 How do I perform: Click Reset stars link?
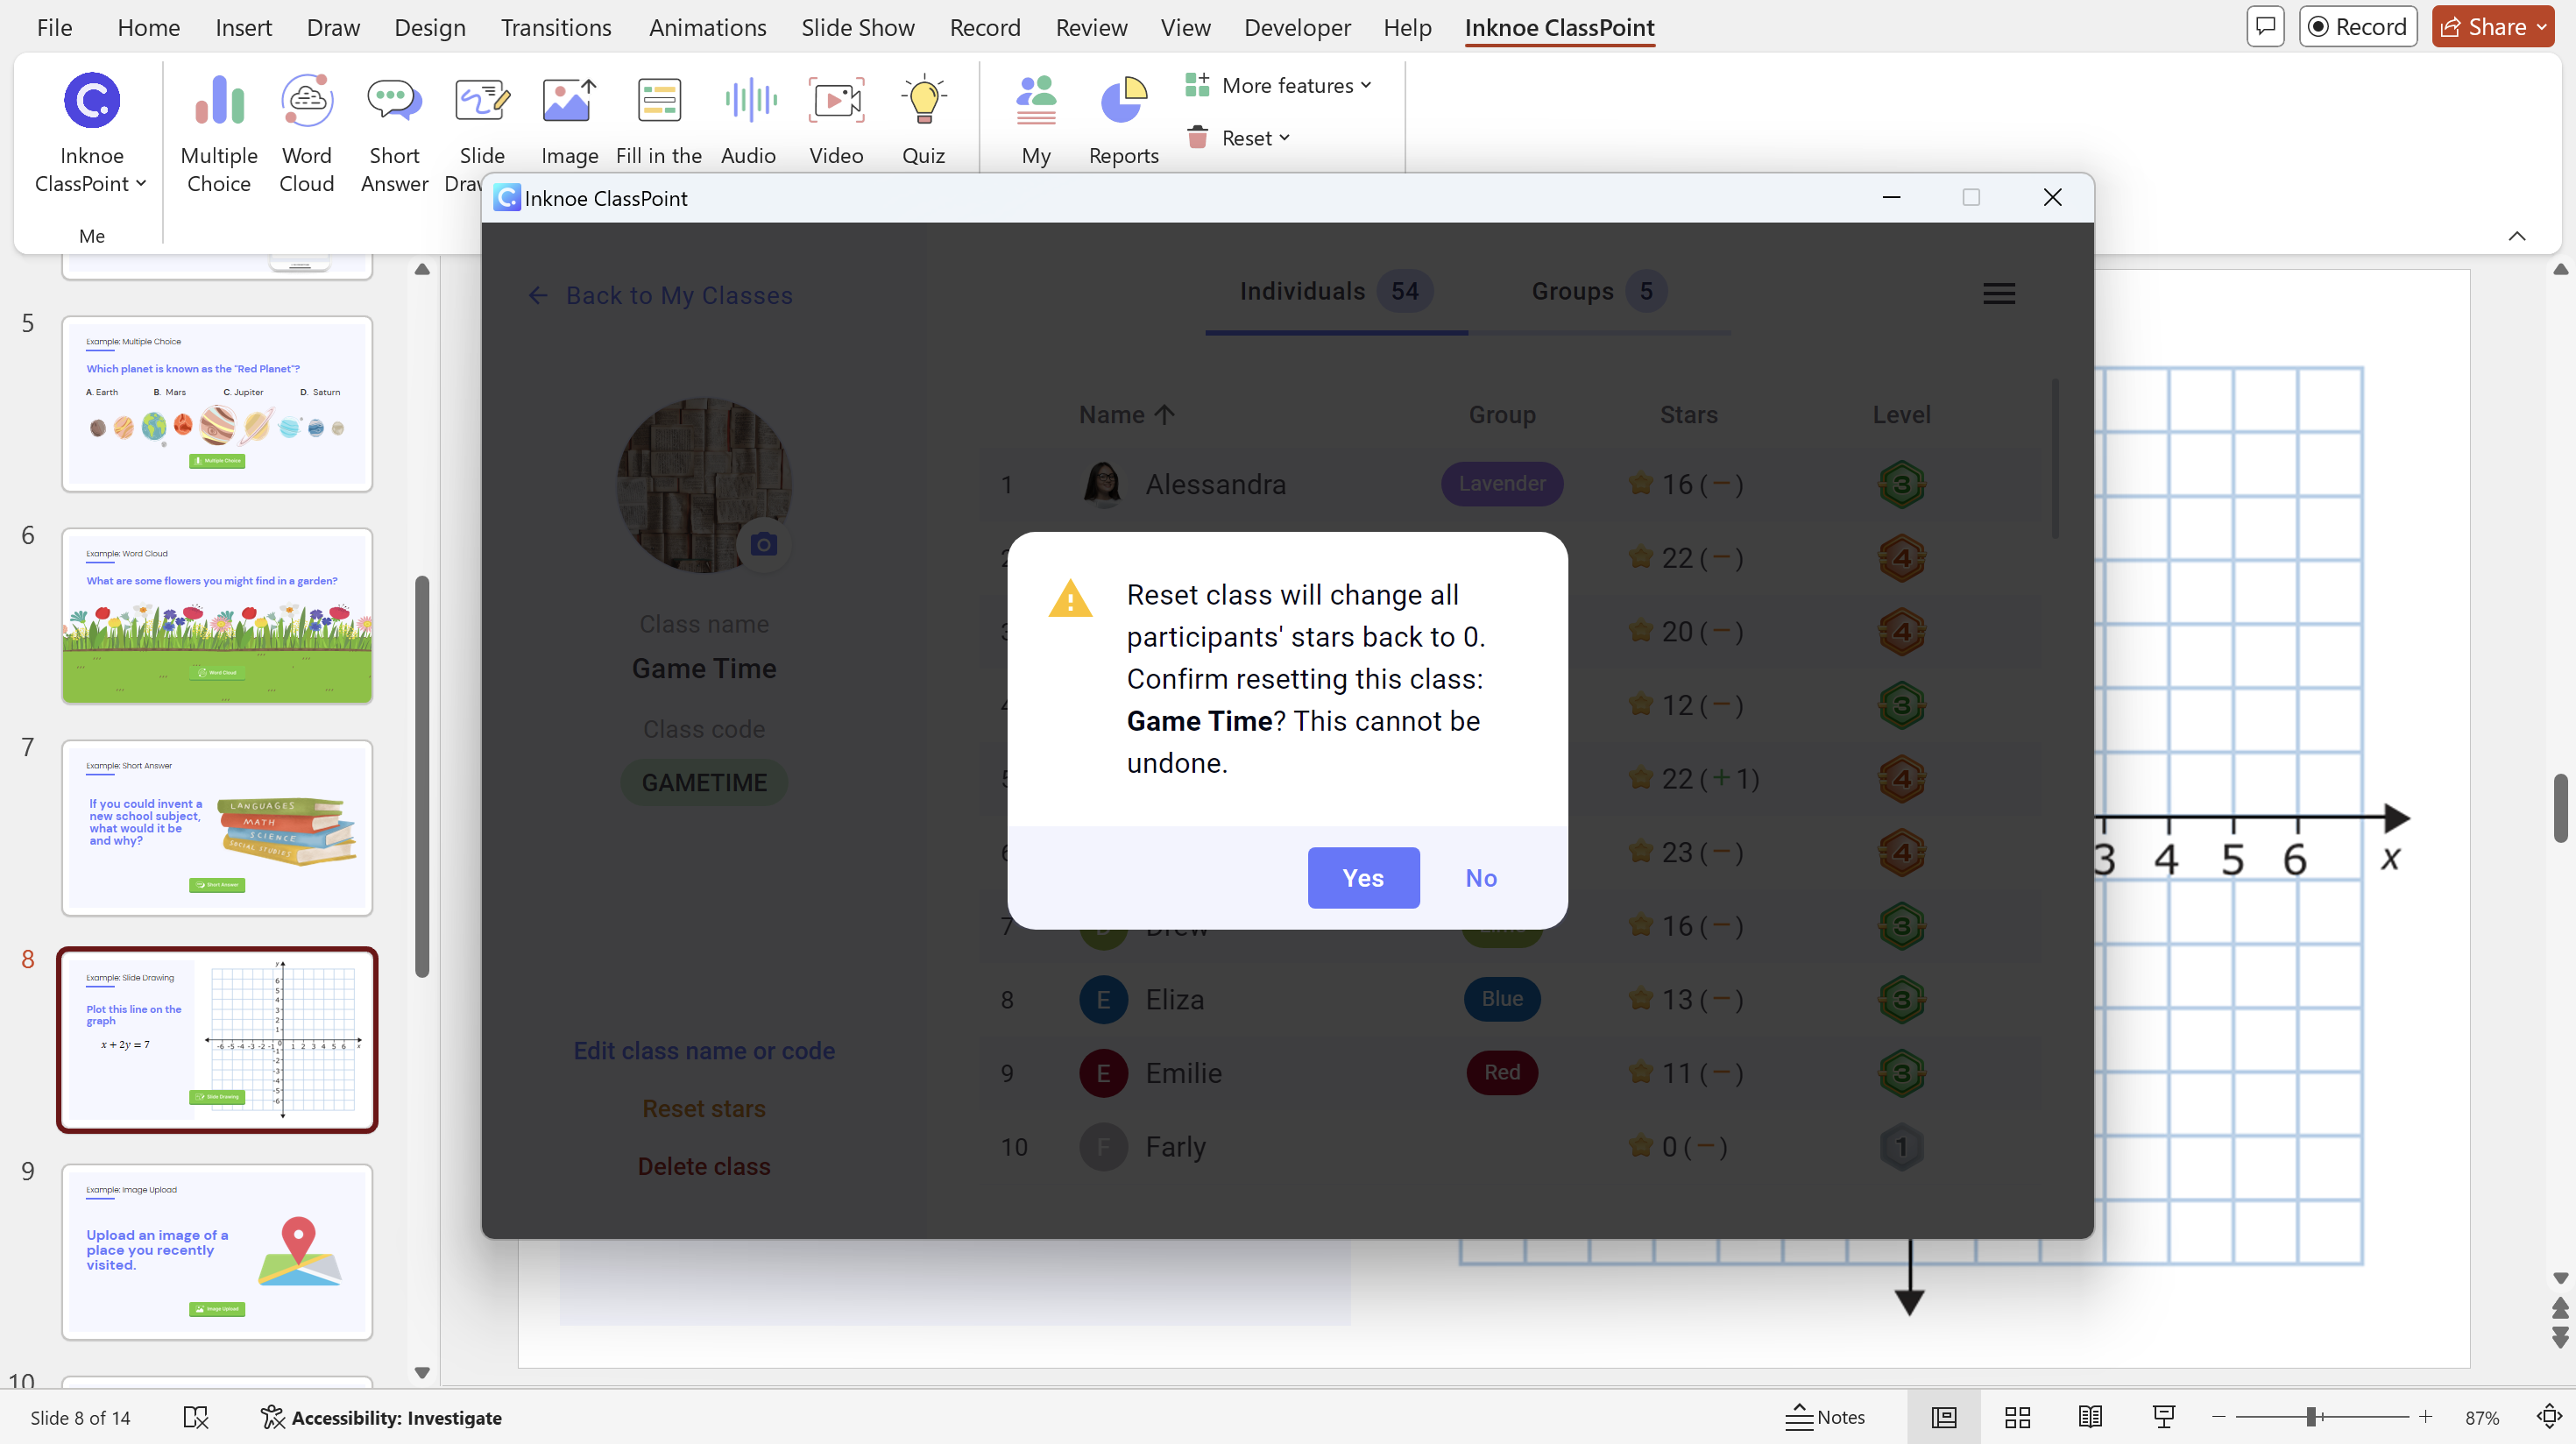click(704, 1108)
